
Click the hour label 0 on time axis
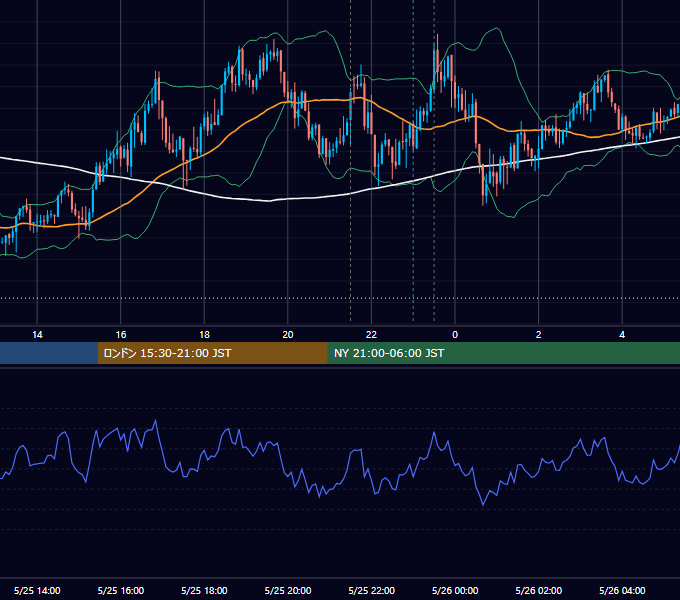tap(455, 335)
